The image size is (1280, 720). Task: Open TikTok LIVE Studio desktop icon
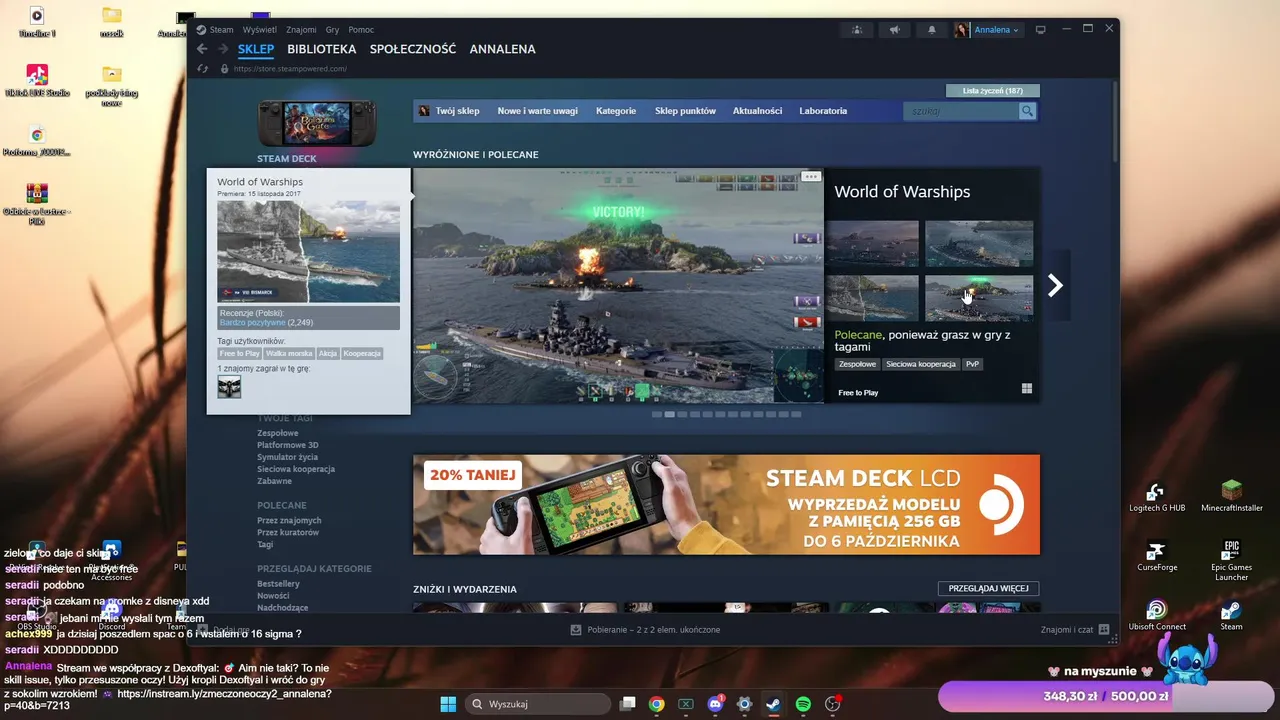(36, 80)
